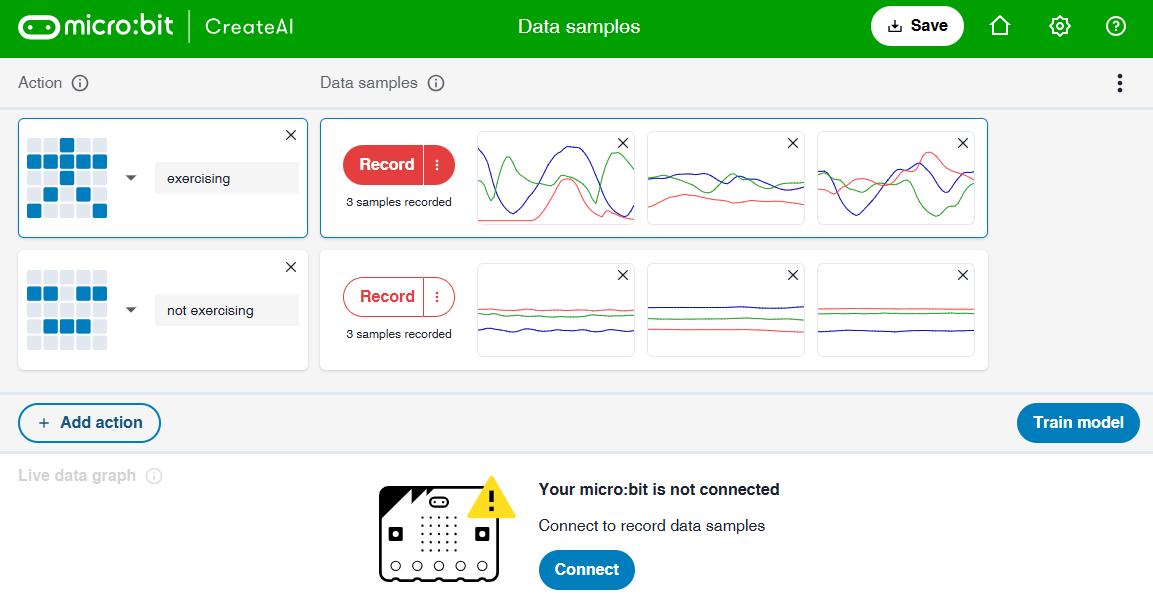Click the Add action button
The image size is (1153, 607).
tap(89, 422)
